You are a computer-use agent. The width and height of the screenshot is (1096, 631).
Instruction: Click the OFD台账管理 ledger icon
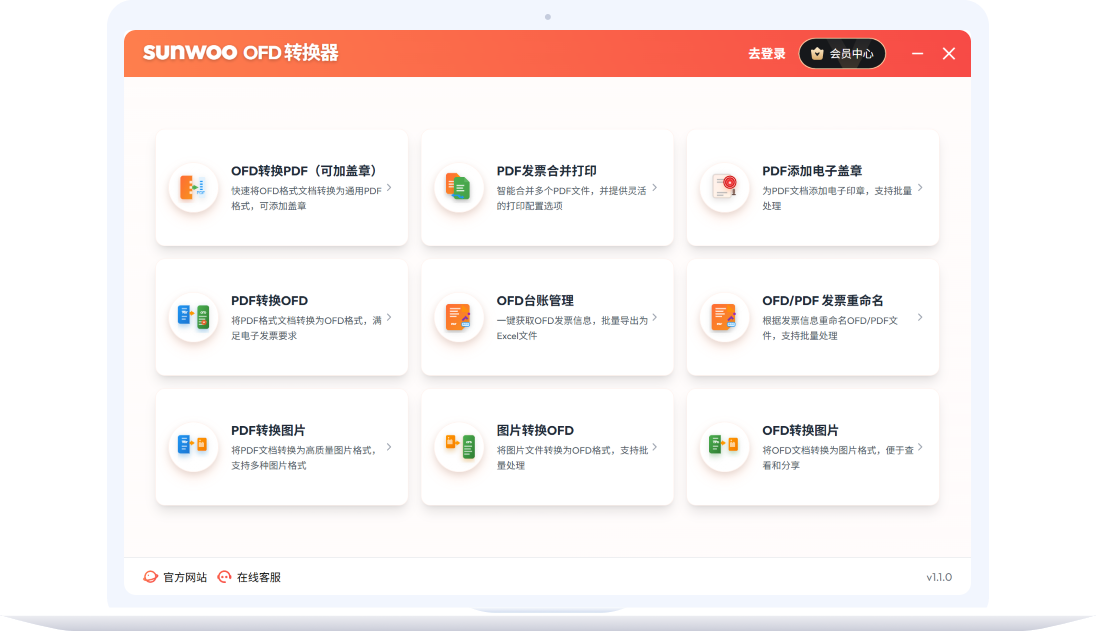[x=458, y=316]
